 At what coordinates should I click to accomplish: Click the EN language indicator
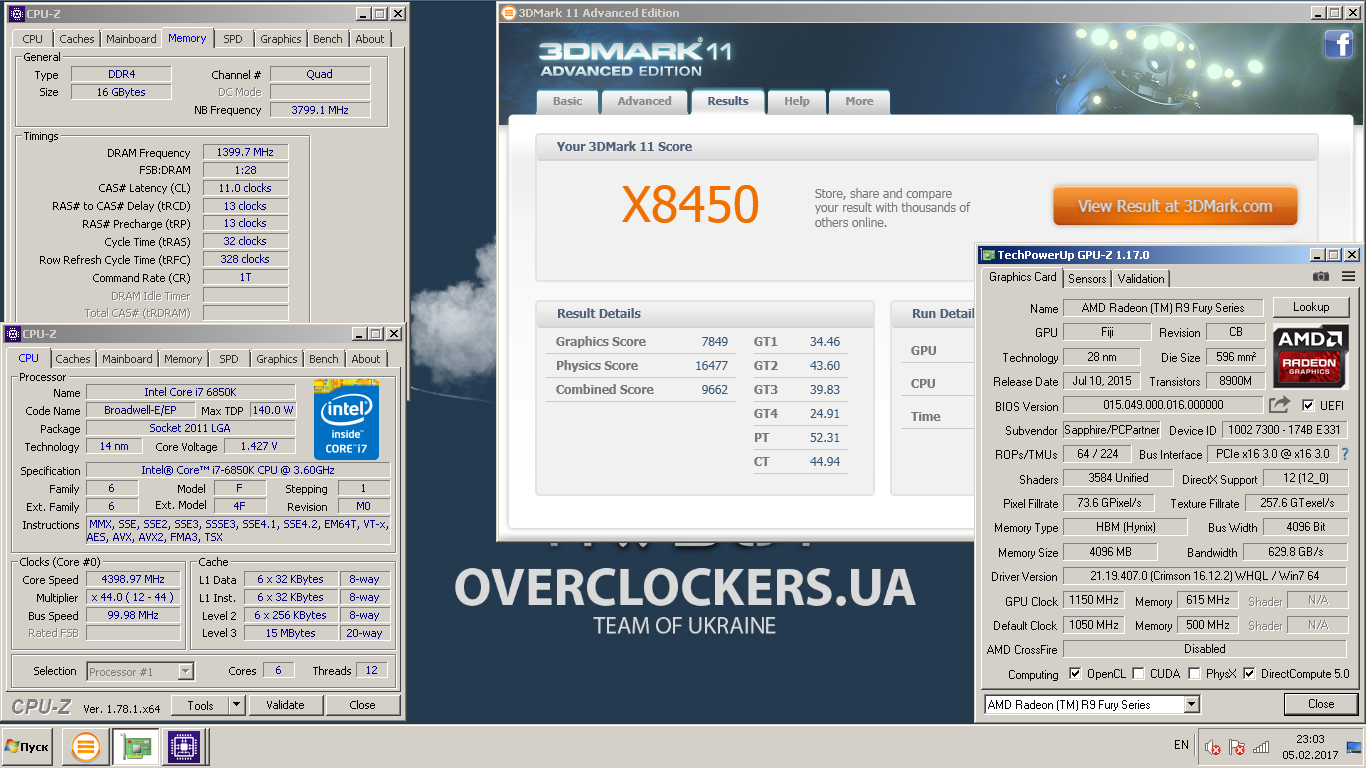tap(1181, 745)
